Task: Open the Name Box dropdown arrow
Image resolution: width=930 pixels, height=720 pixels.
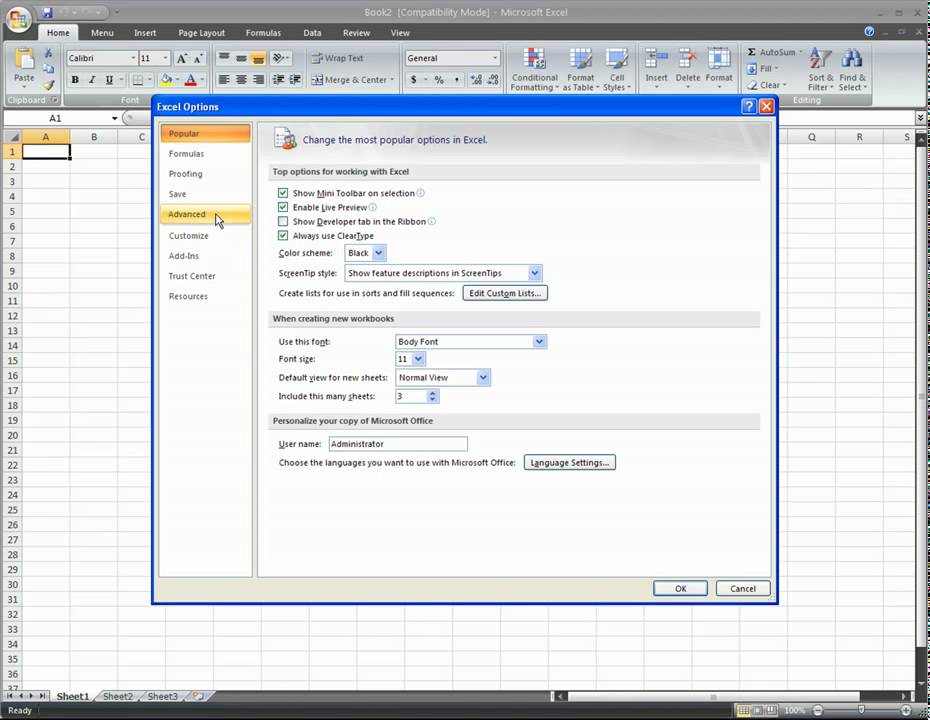Action: click(114, 118)
